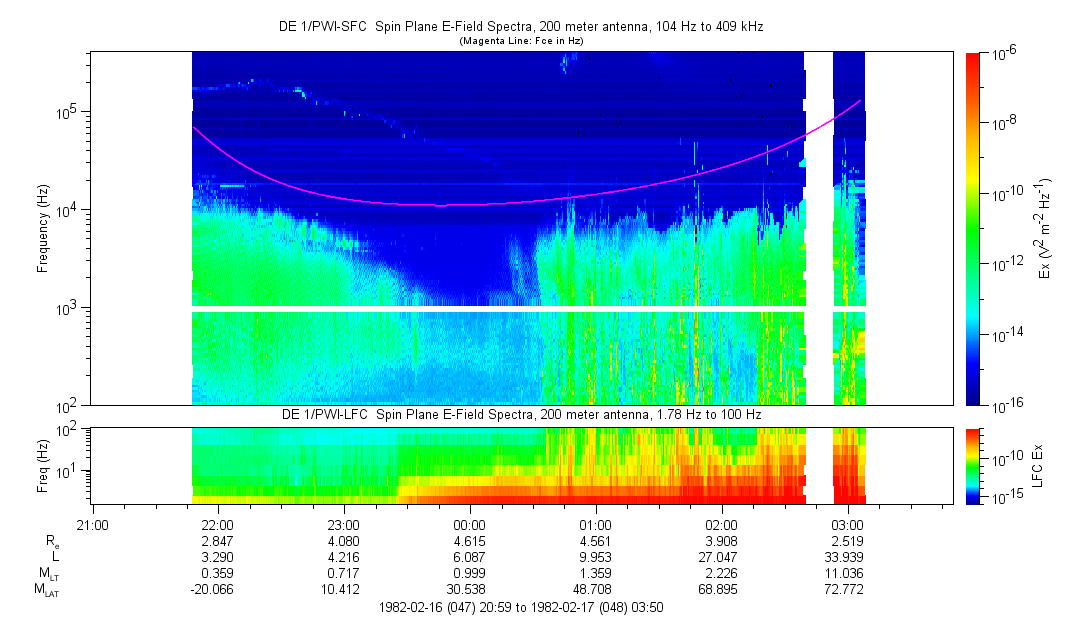Screen dimensions: 1083x620
Task: Click the MLAT value 72.772 under 03:00
Action: point(847,590)
